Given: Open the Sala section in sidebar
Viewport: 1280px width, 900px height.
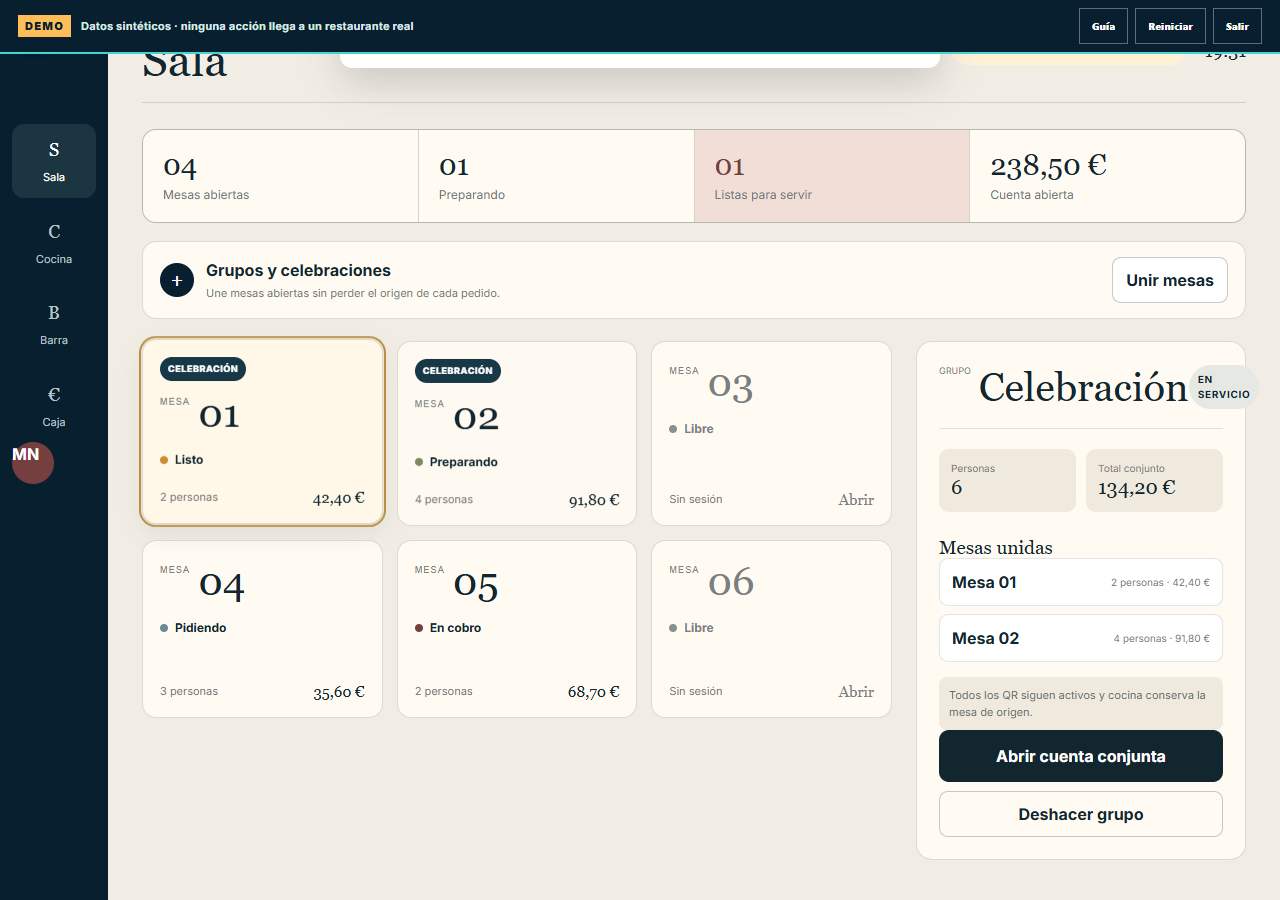Looking at the screenshot, I should pyautogui.click(x=54, y=161).
